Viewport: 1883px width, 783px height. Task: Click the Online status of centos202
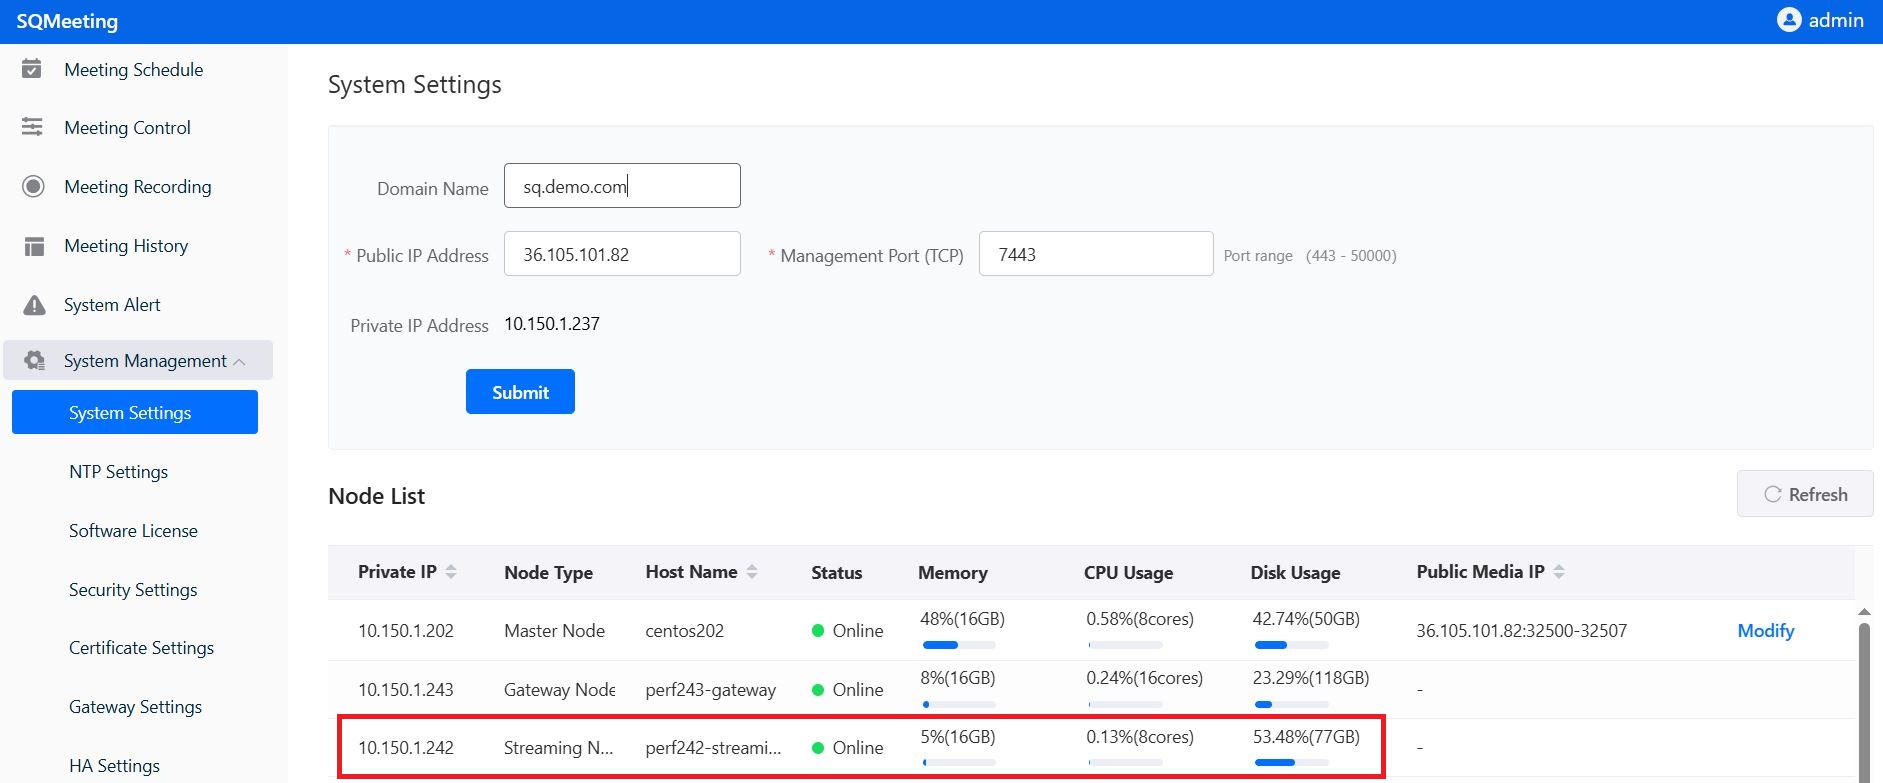point(848,630)
